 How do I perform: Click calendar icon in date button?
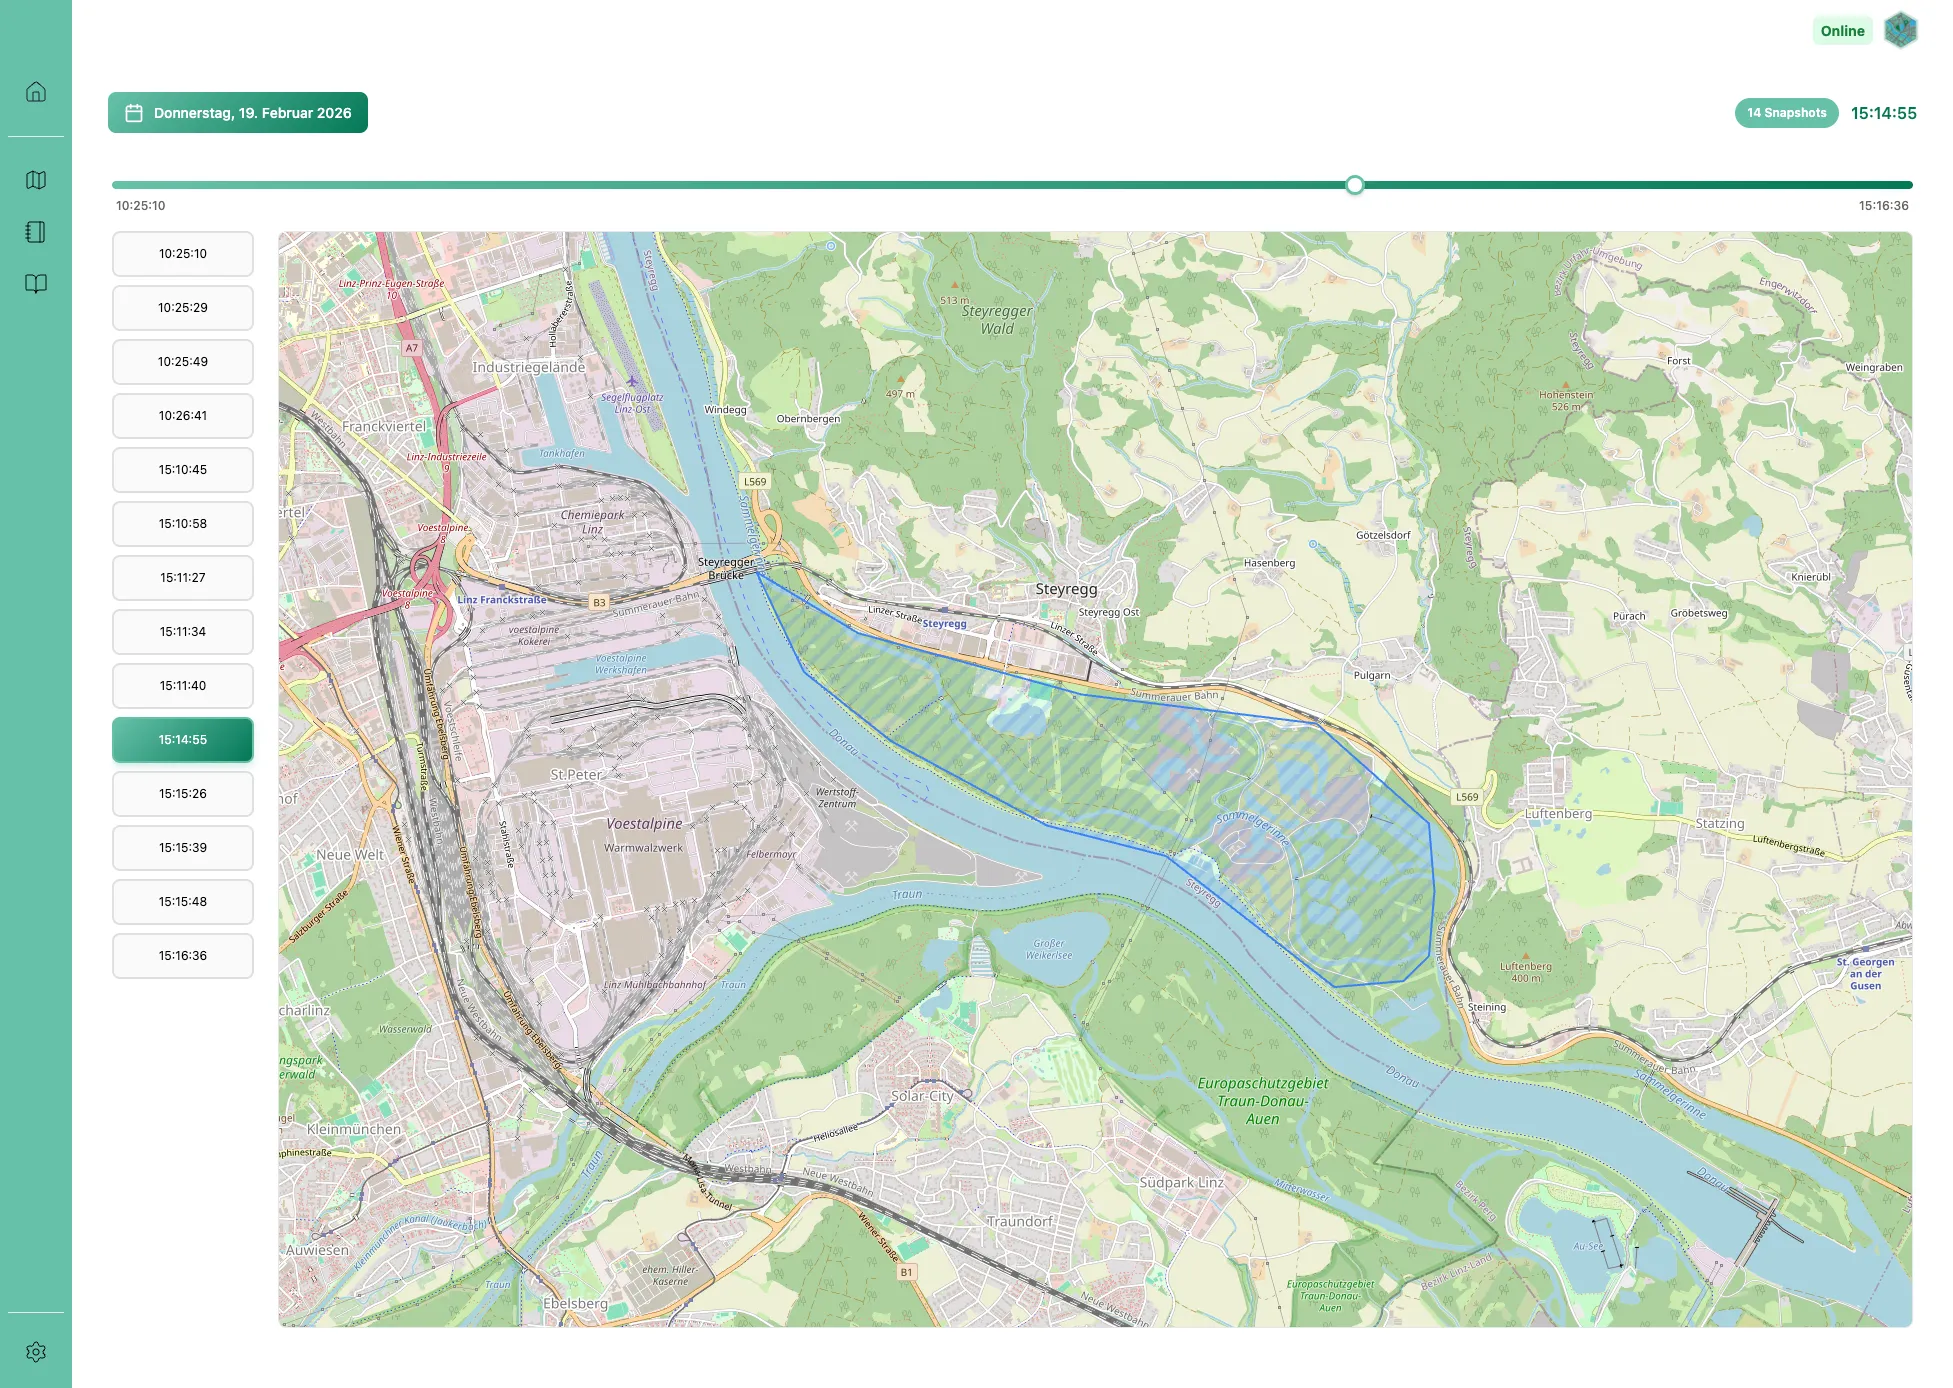(x=134, y=113)
